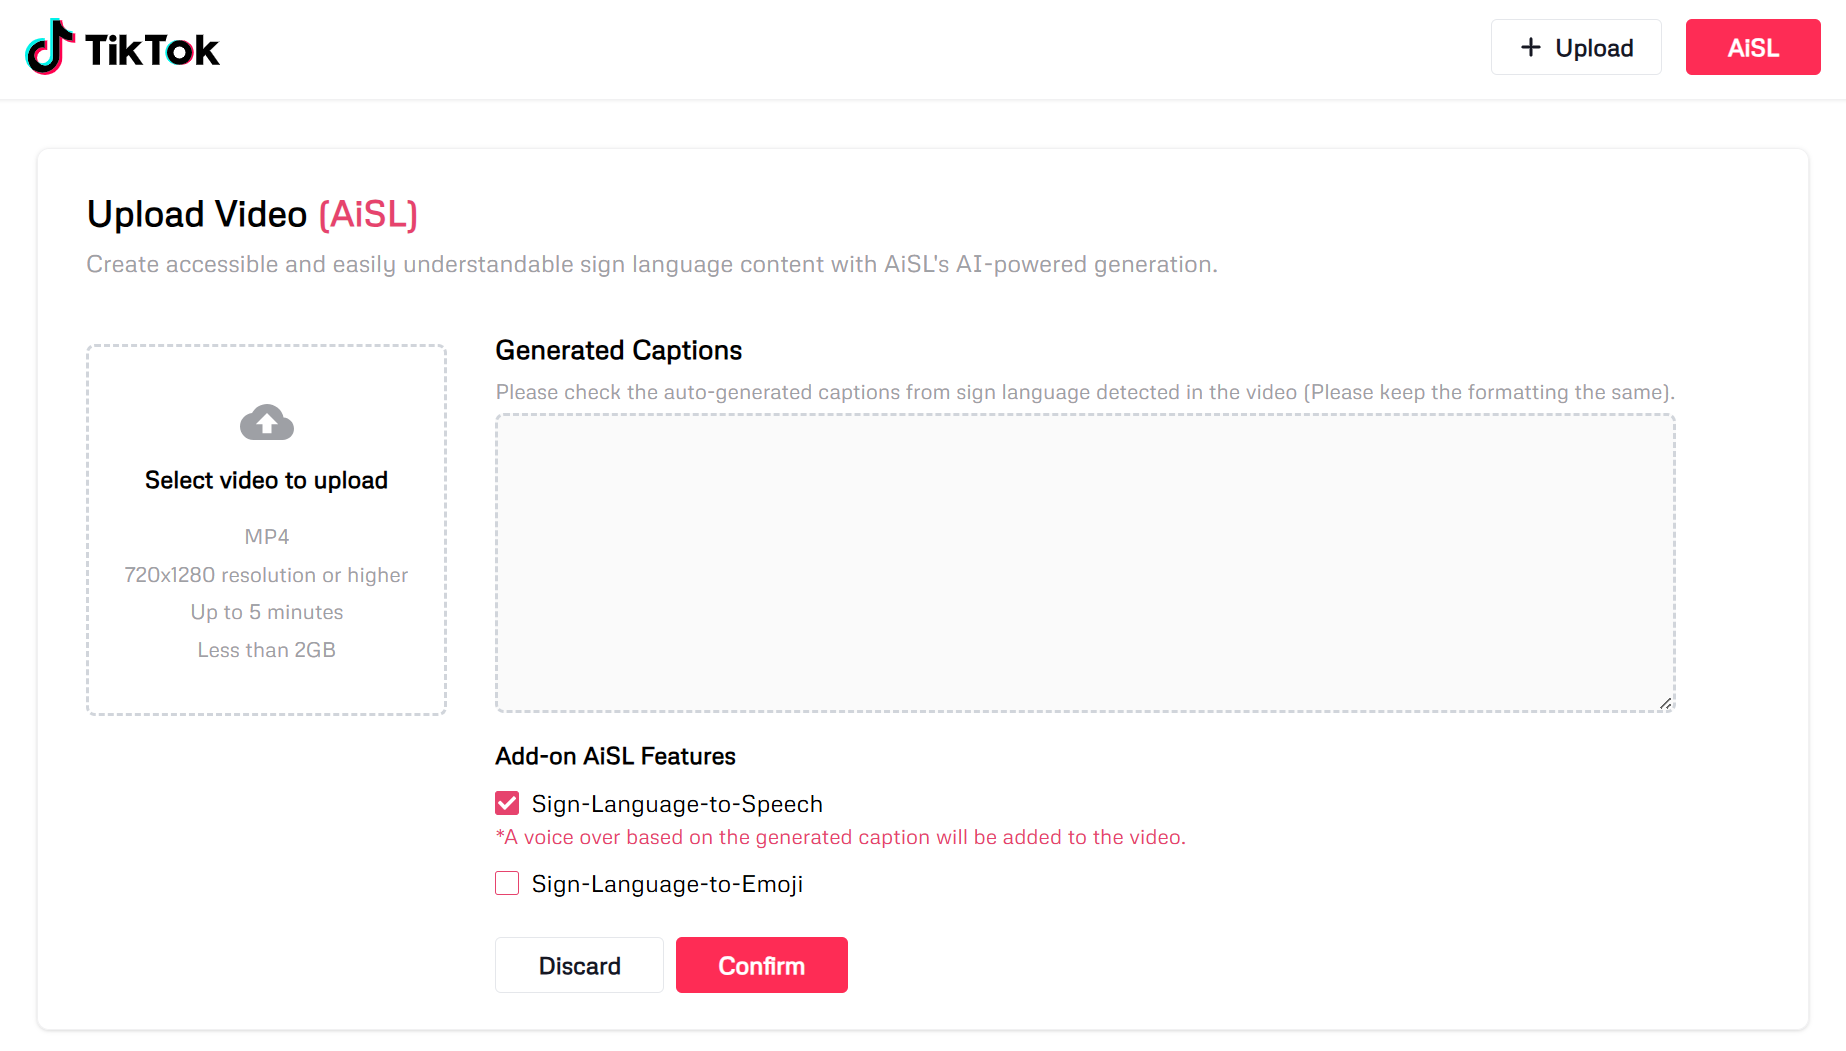Click the Sign-Language-to-Speech label text
Viewport: 1846px width, 1051px height.
click(677, 804)
